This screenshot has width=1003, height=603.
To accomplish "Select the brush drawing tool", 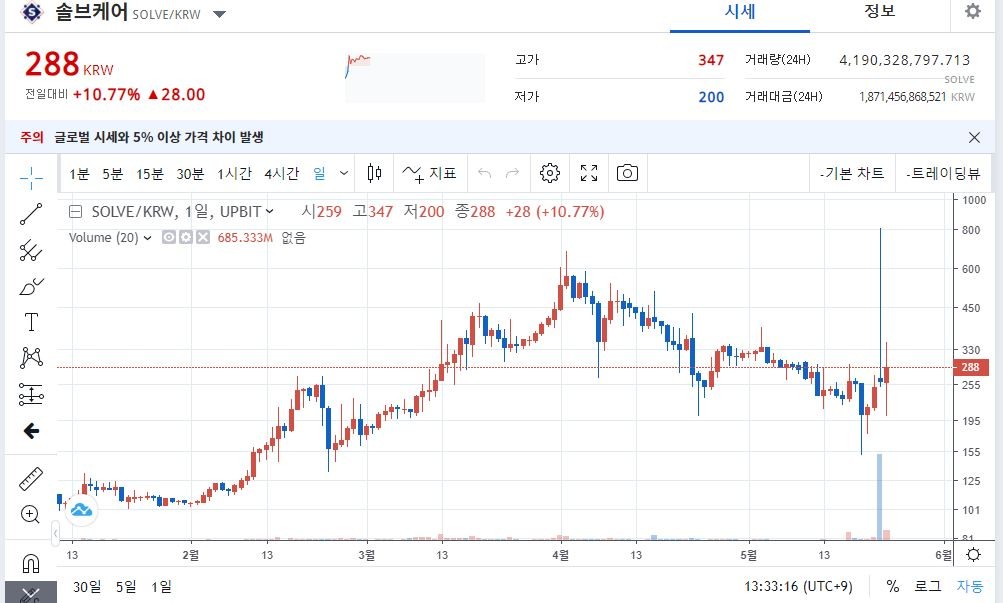I will (31, 286).
